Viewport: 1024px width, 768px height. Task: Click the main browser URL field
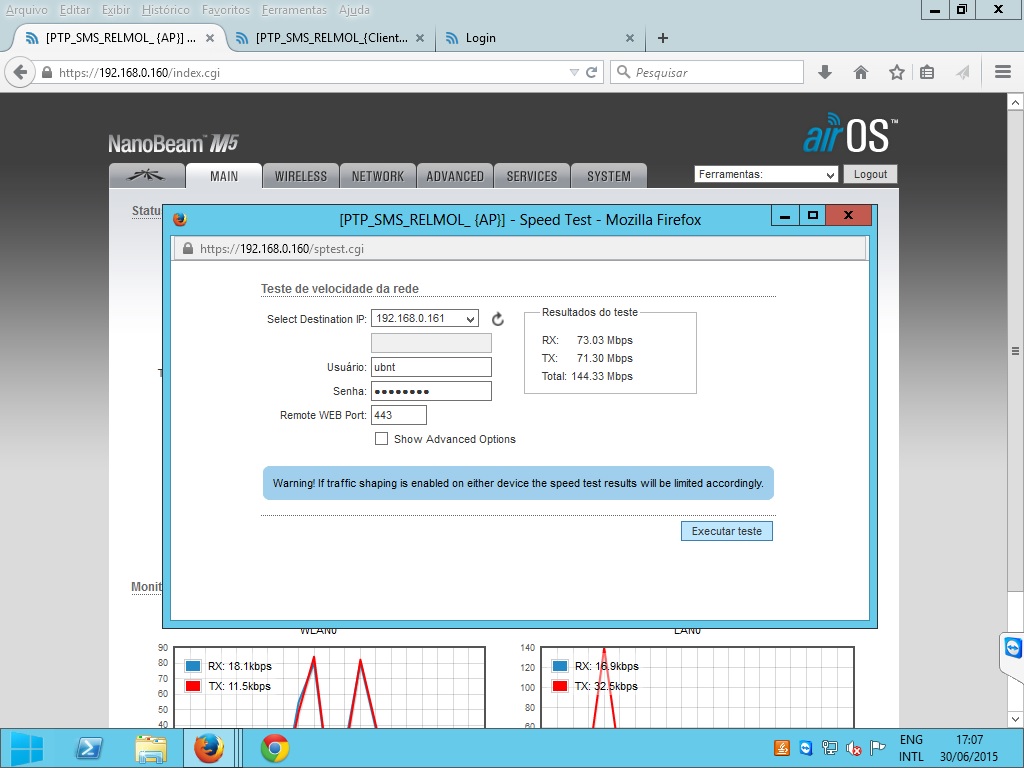point(313,72)
